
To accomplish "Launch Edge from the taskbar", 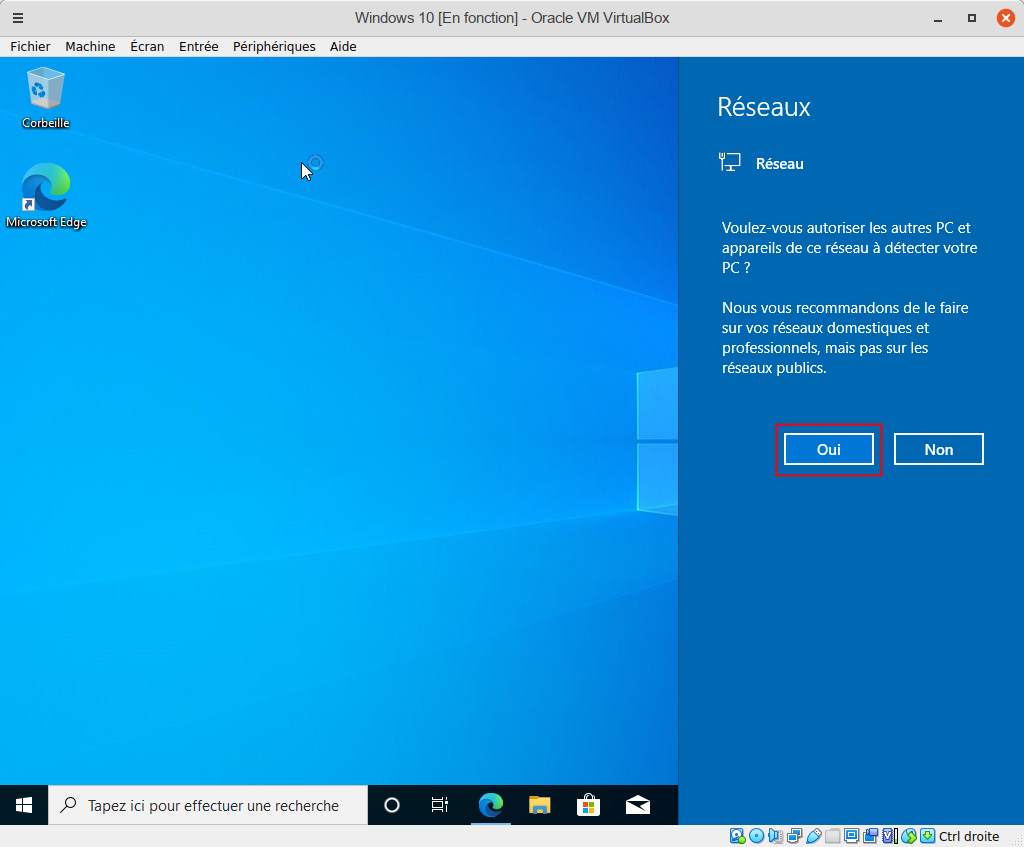I will pyautogui.click(x=490, y=805).
